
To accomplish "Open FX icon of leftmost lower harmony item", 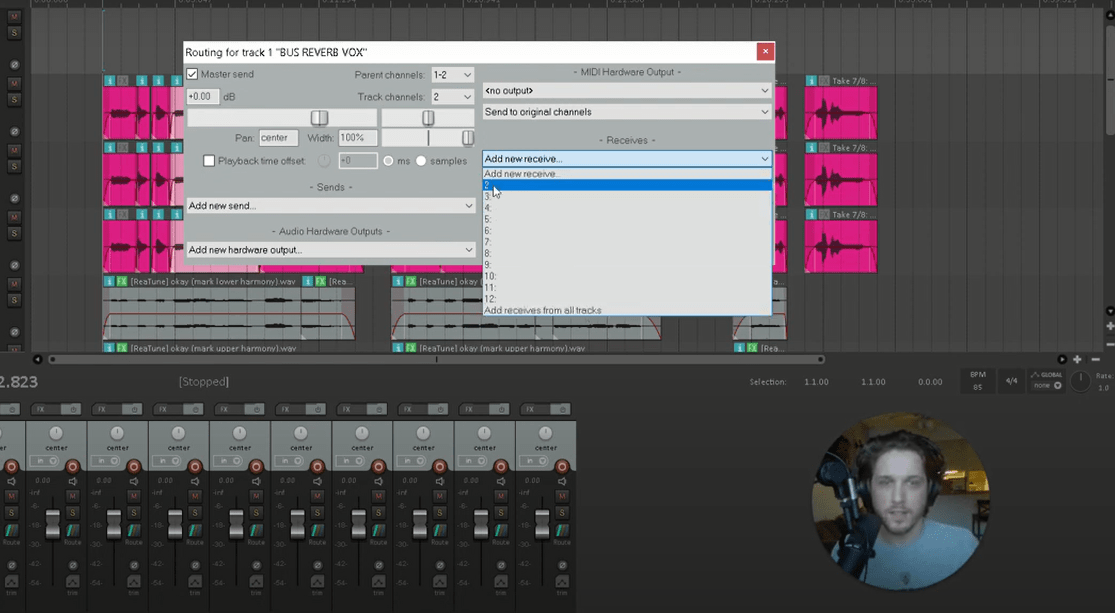I will click(x=122, y=282).
